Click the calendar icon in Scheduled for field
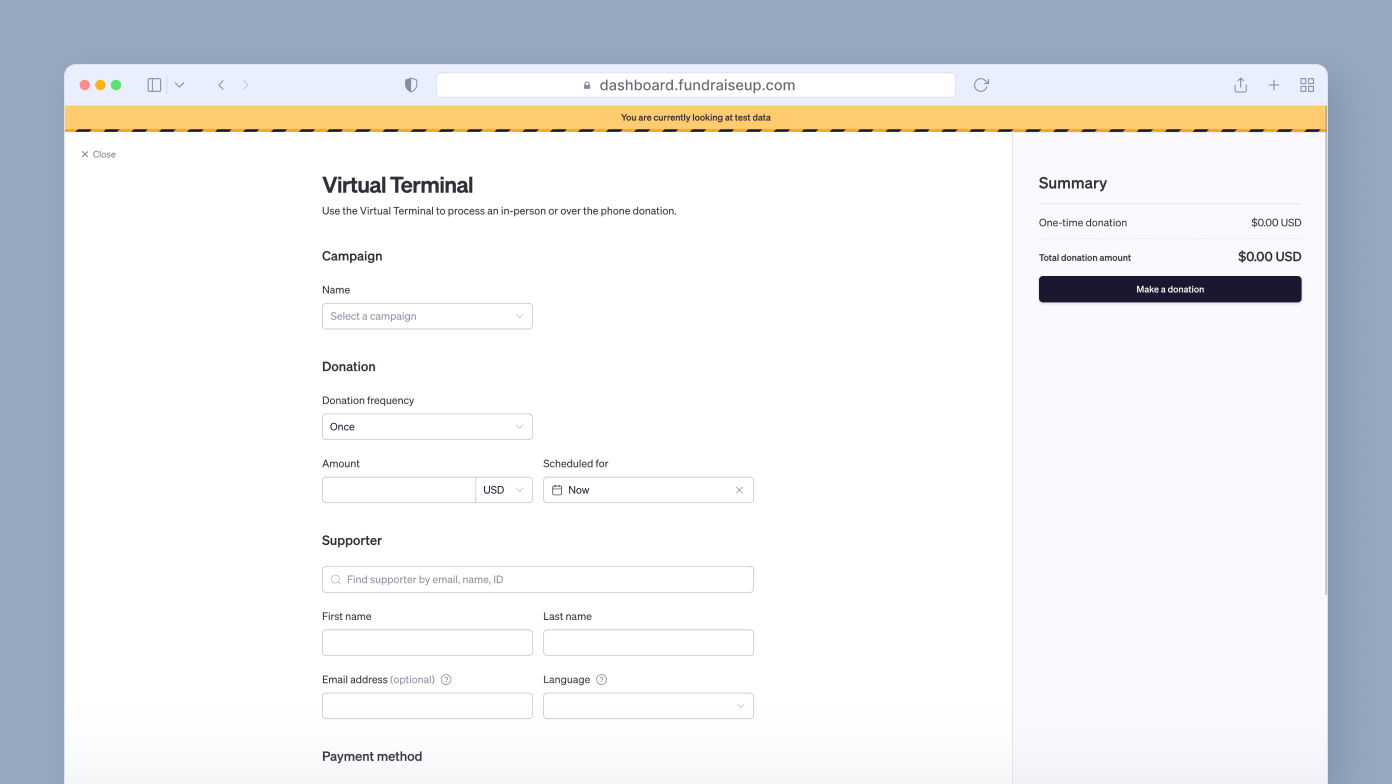 (557, 489)
